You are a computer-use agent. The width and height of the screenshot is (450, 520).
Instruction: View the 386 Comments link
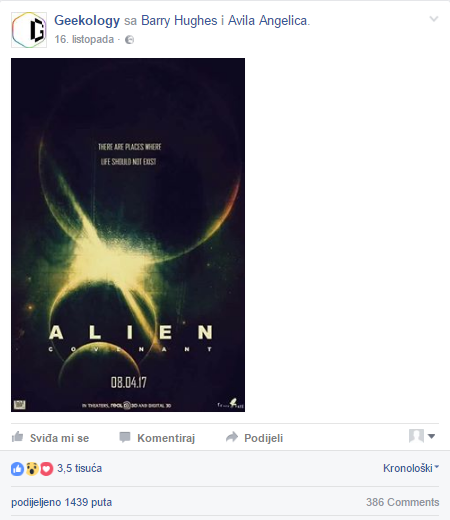click(402, 502)
